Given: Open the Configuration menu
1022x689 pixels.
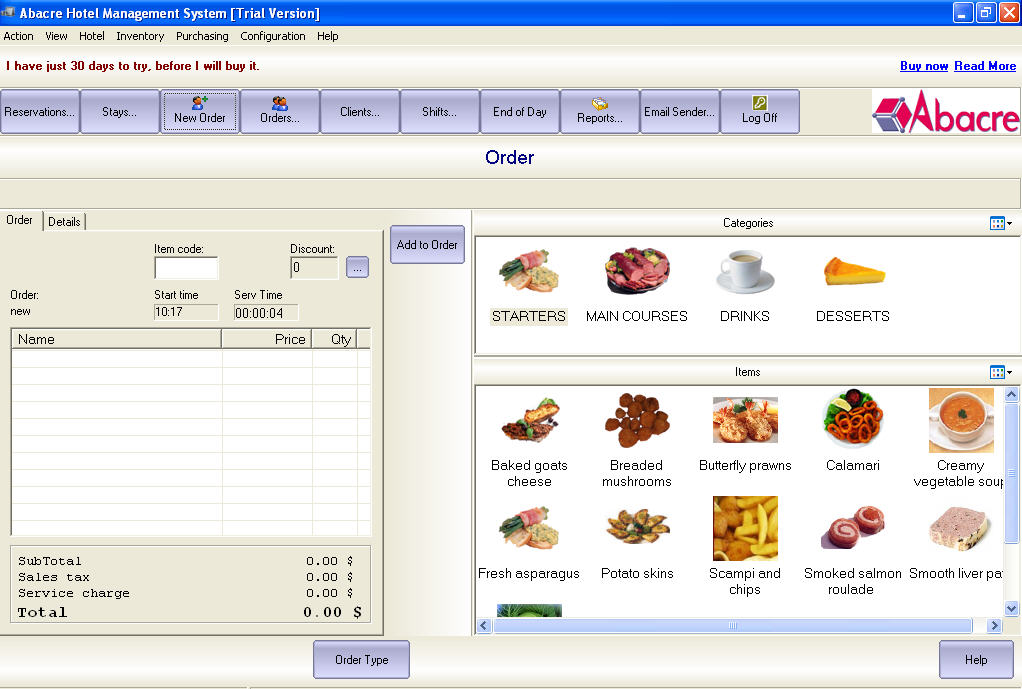Looking at the screenshot, I should pyautogui.click(x=272, y=36).
